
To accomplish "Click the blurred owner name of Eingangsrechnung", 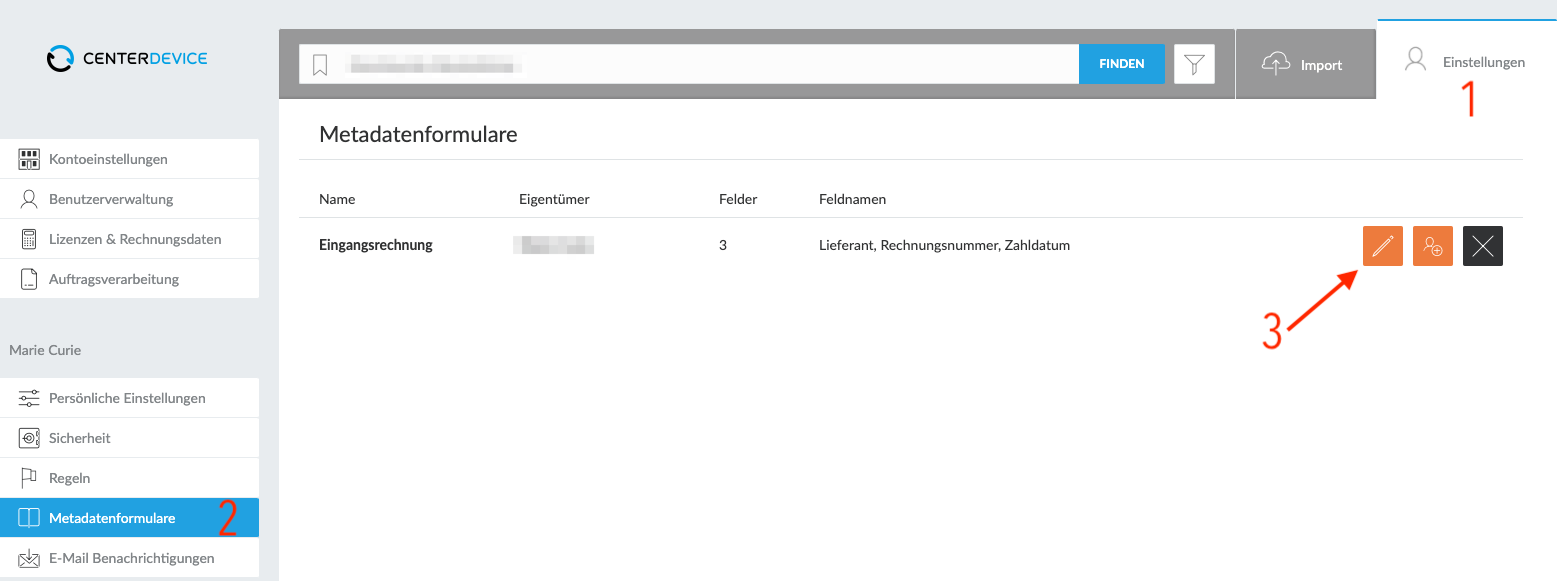I will (x=554, y=245).
